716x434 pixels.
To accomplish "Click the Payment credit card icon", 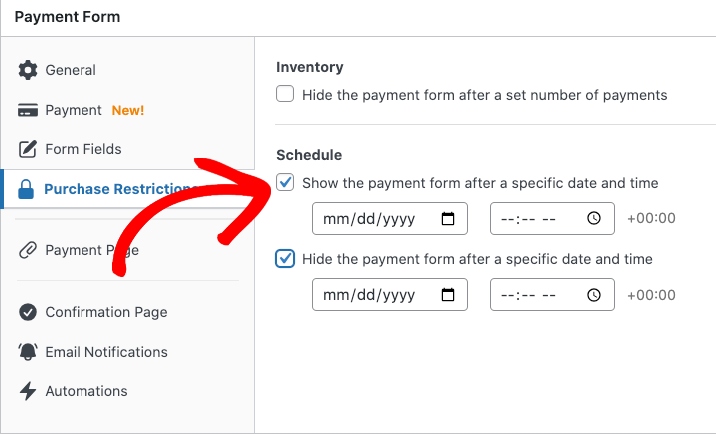I will [28, 110].
